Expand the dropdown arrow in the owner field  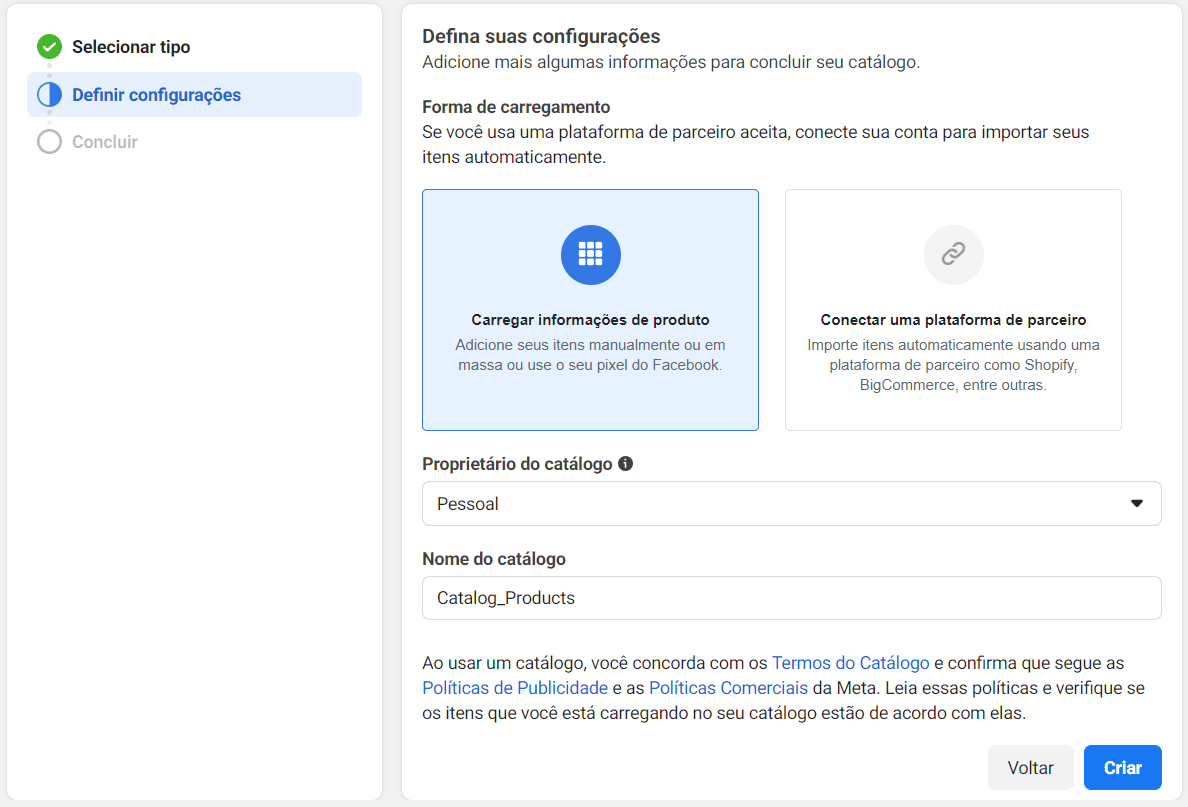coord(1136,504)
